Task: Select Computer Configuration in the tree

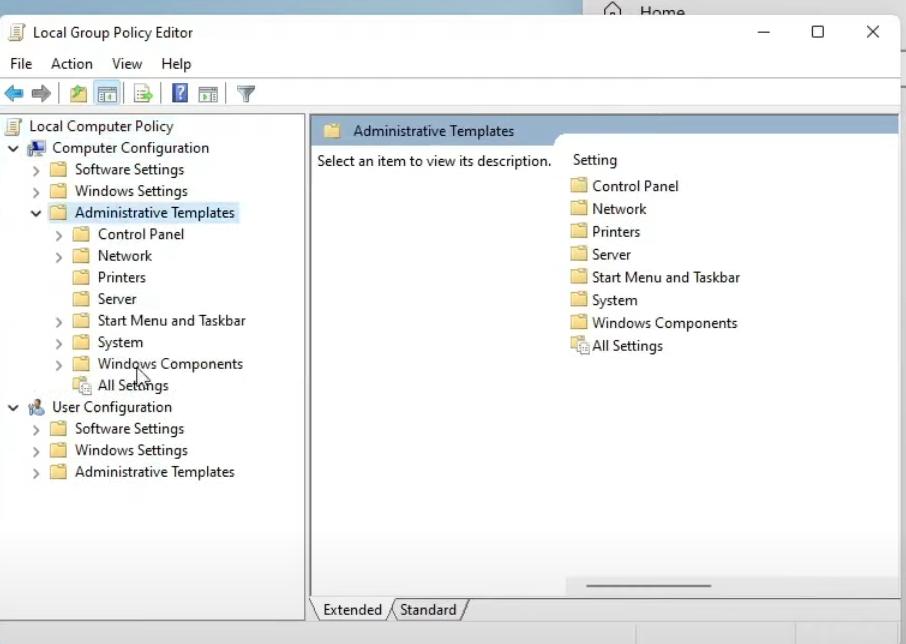Action: pos(131,148)
